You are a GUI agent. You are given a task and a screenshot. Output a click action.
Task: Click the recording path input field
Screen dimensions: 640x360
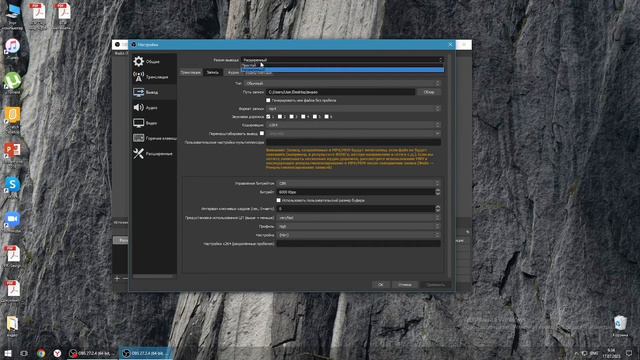click(x=340, y=92)
